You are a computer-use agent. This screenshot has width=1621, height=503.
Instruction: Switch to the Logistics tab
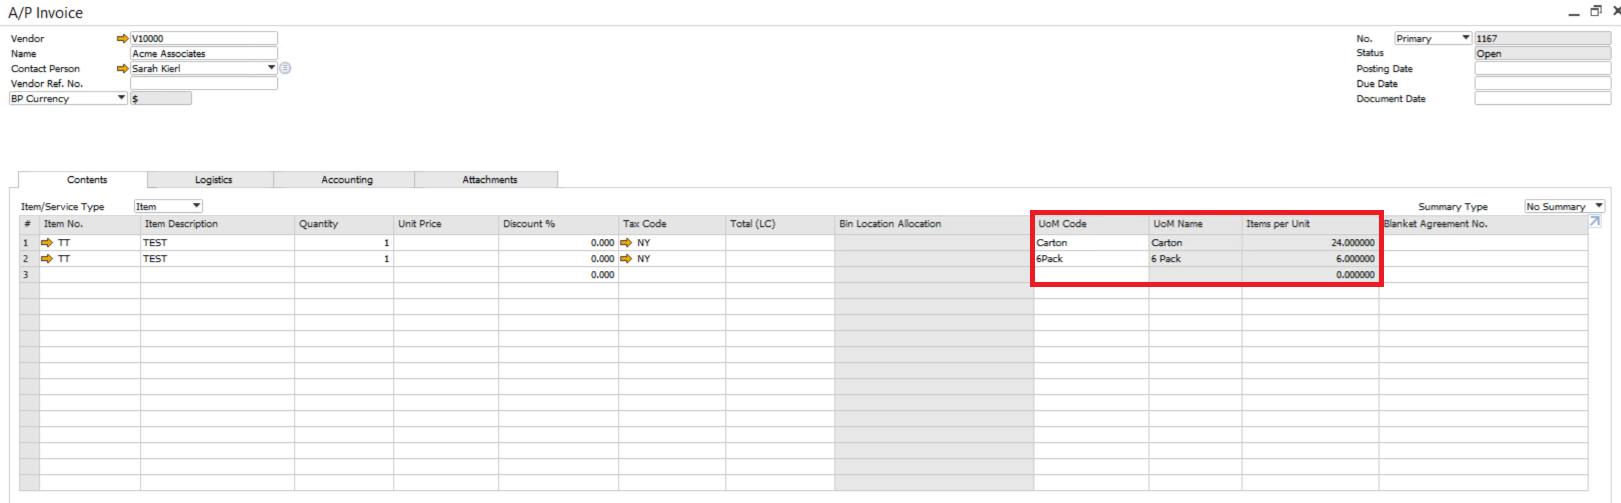click(213, 180)
